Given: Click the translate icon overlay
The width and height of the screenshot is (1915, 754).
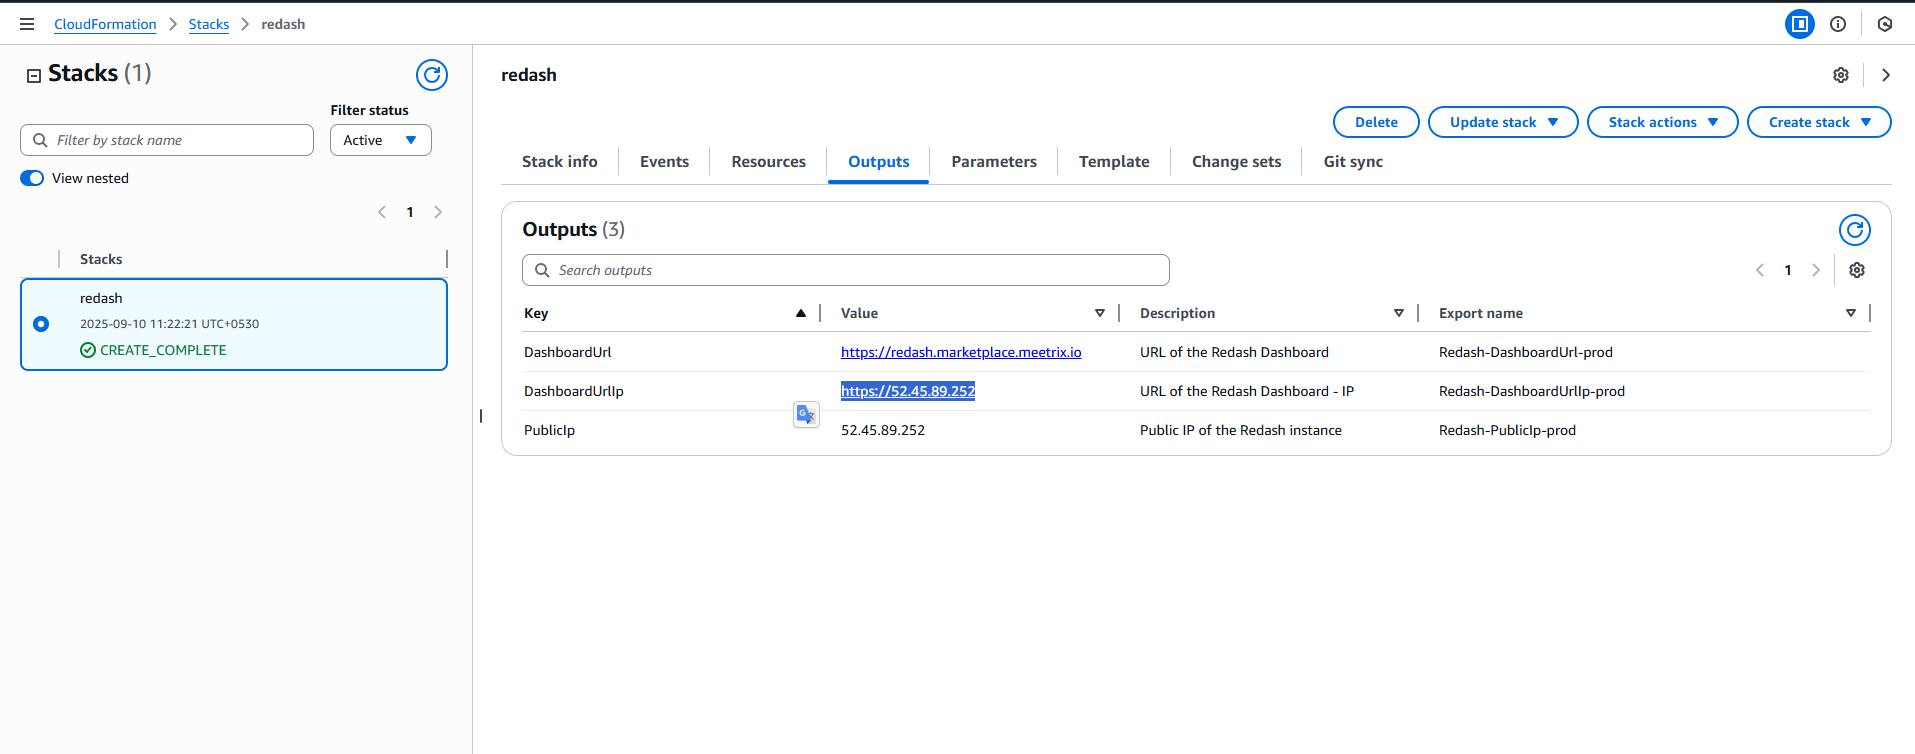Looking at the screenshot, I should point(806,414).
